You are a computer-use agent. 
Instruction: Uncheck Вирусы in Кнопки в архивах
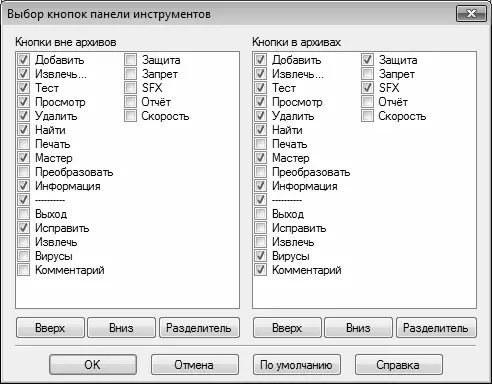(x=260, y=256)
